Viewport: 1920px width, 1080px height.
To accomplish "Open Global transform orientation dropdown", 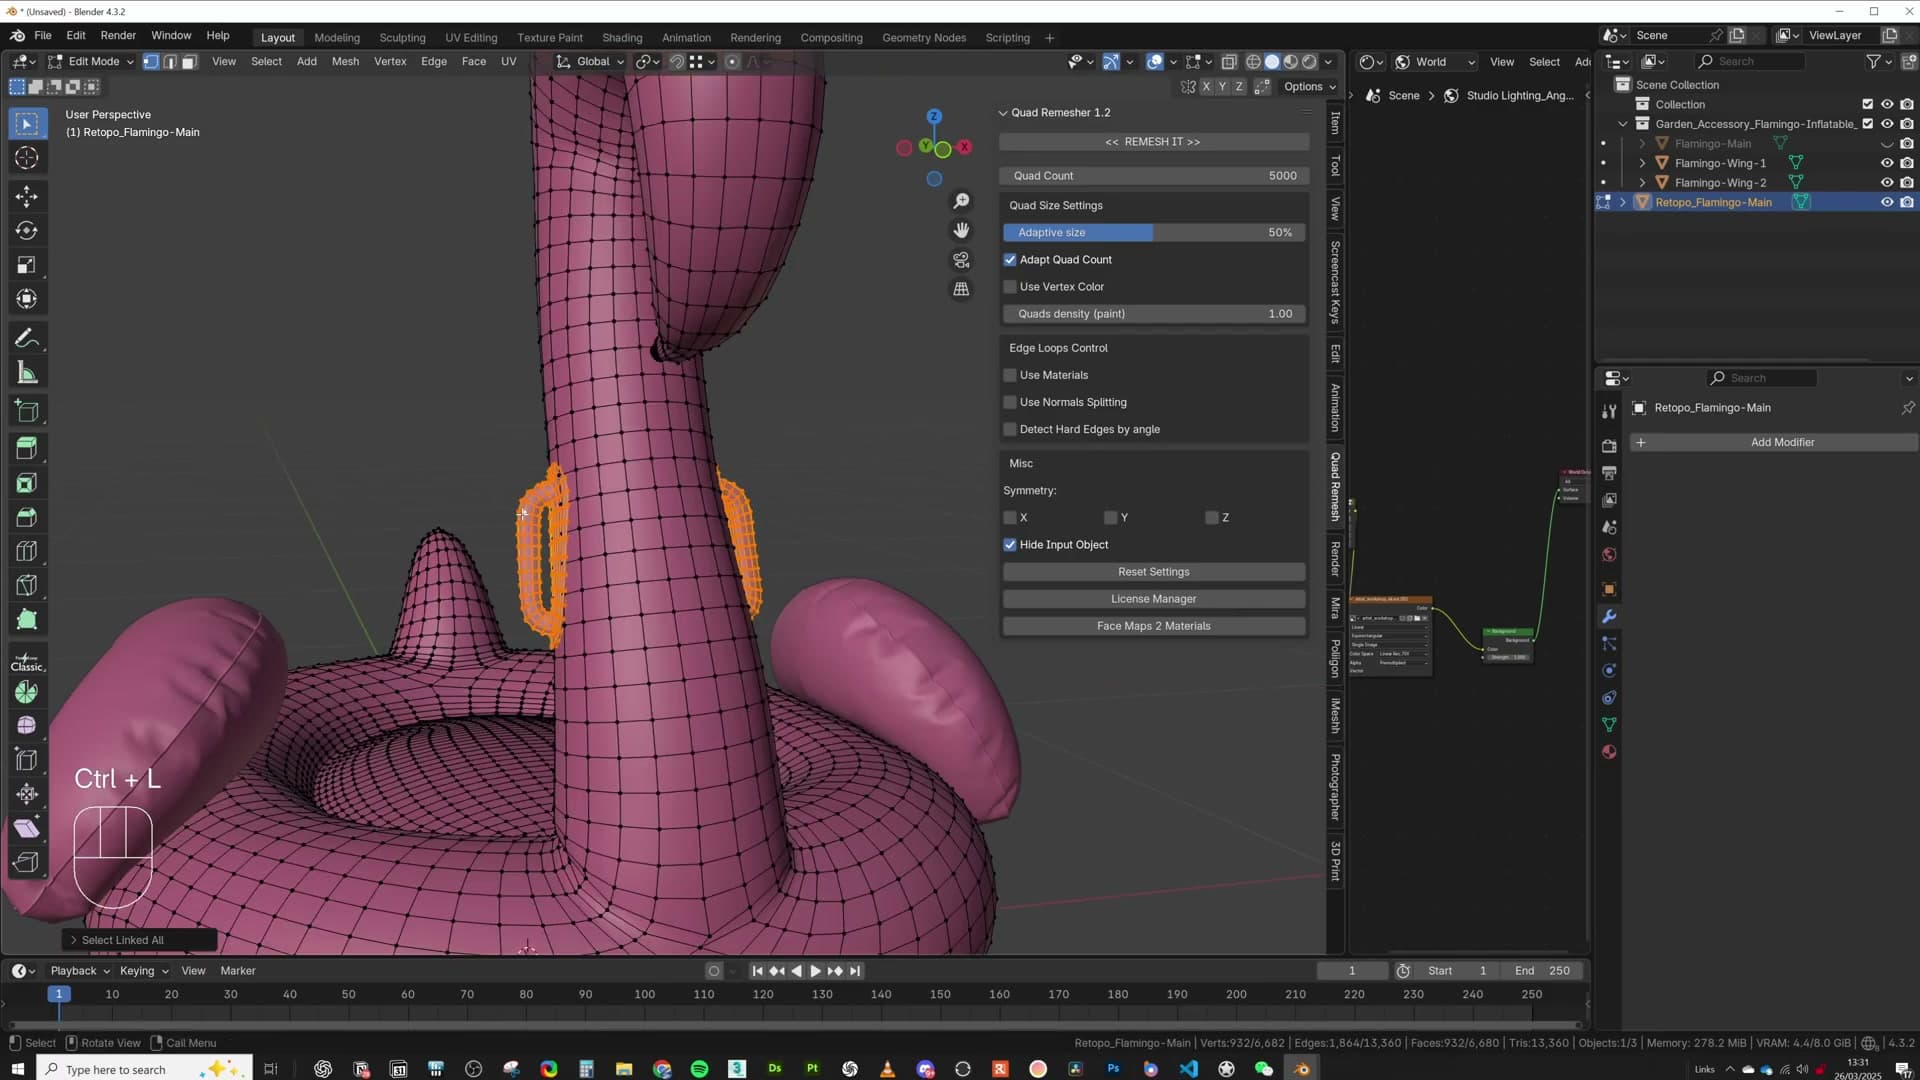I will (x=591, y=62).
